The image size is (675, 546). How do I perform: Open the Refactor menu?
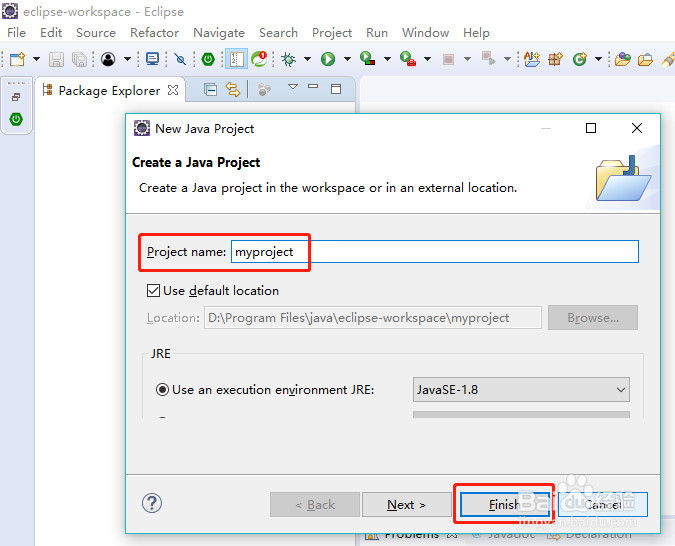155,33
